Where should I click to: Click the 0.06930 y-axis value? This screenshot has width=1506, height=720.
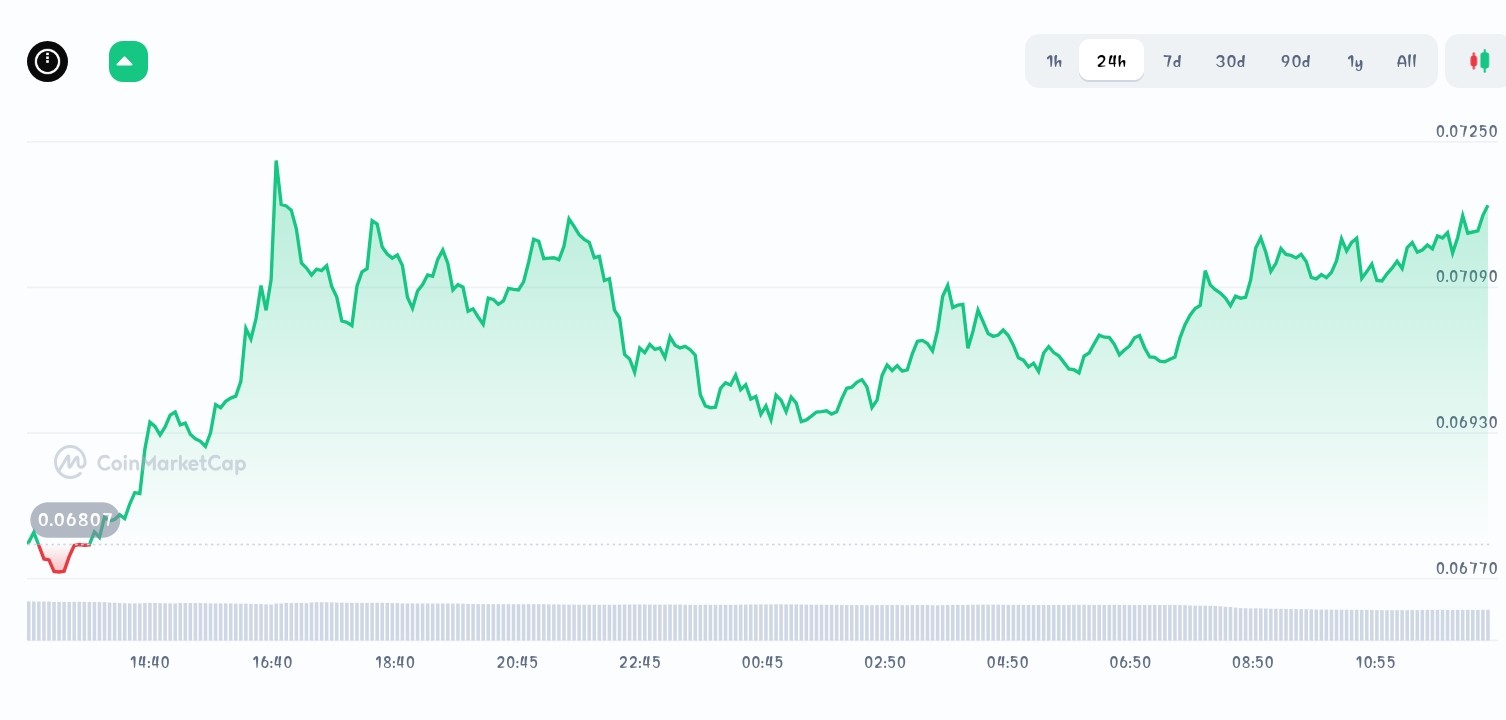coord(1467,422)
